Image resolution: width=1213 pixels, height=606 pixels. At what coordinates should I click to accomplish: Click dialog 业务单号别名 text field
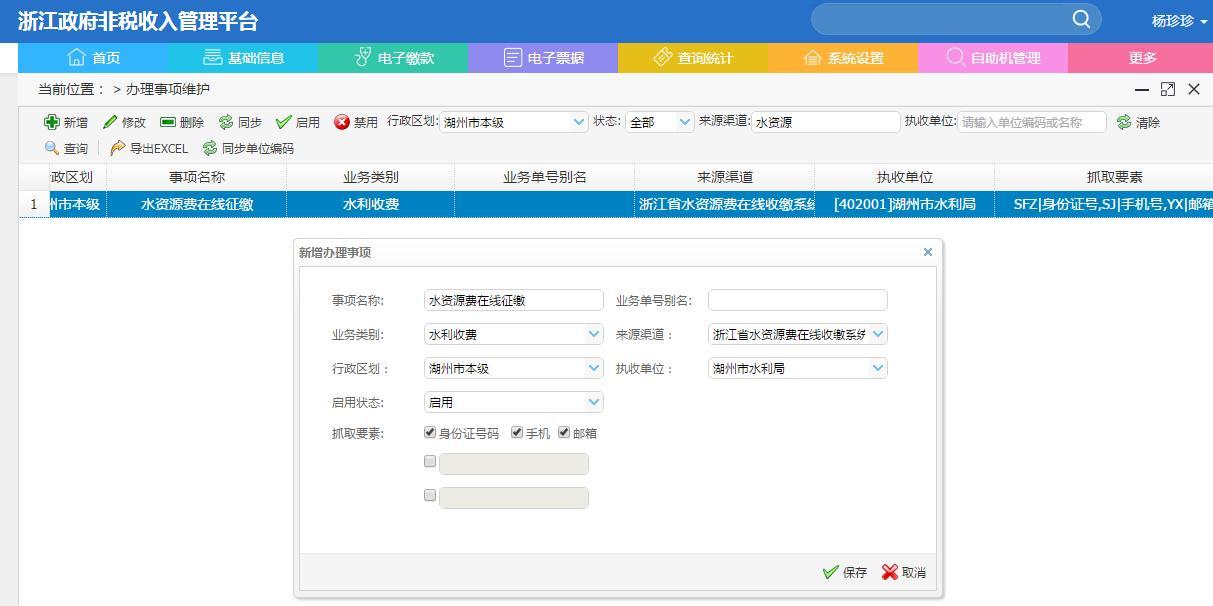click(x=798, y=300)
